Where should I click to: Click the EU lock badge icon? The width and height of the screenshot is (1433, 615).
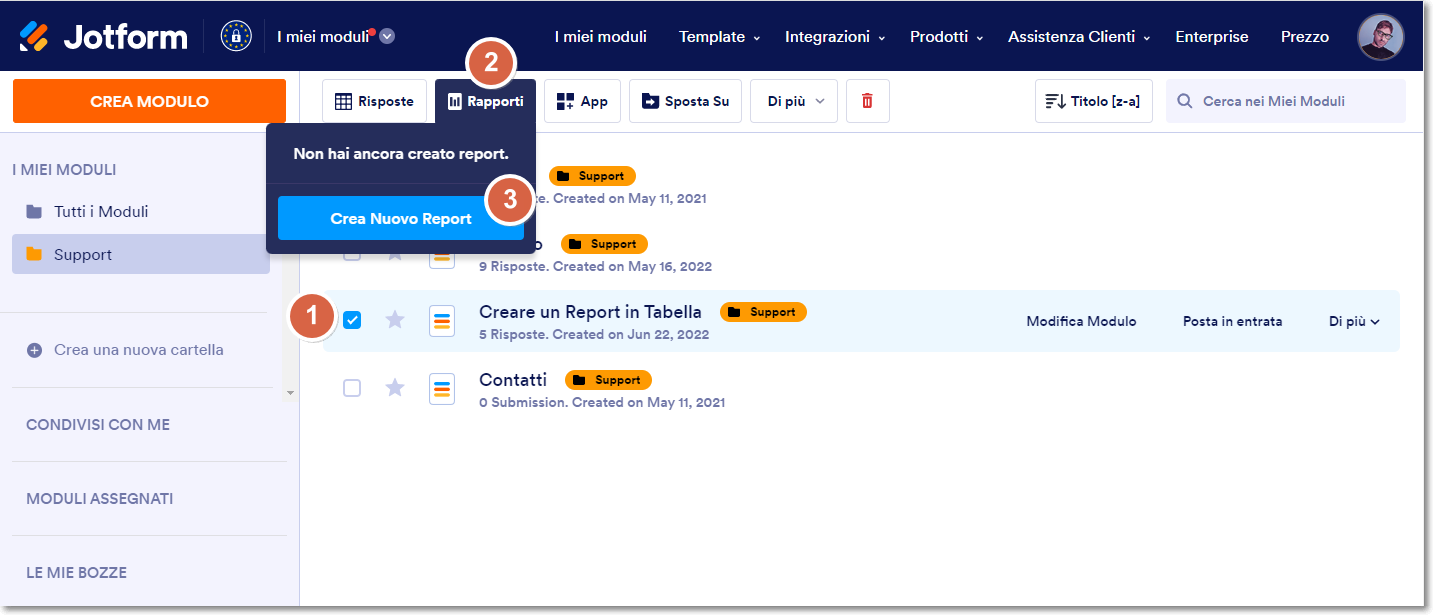[x=236, y=36]
